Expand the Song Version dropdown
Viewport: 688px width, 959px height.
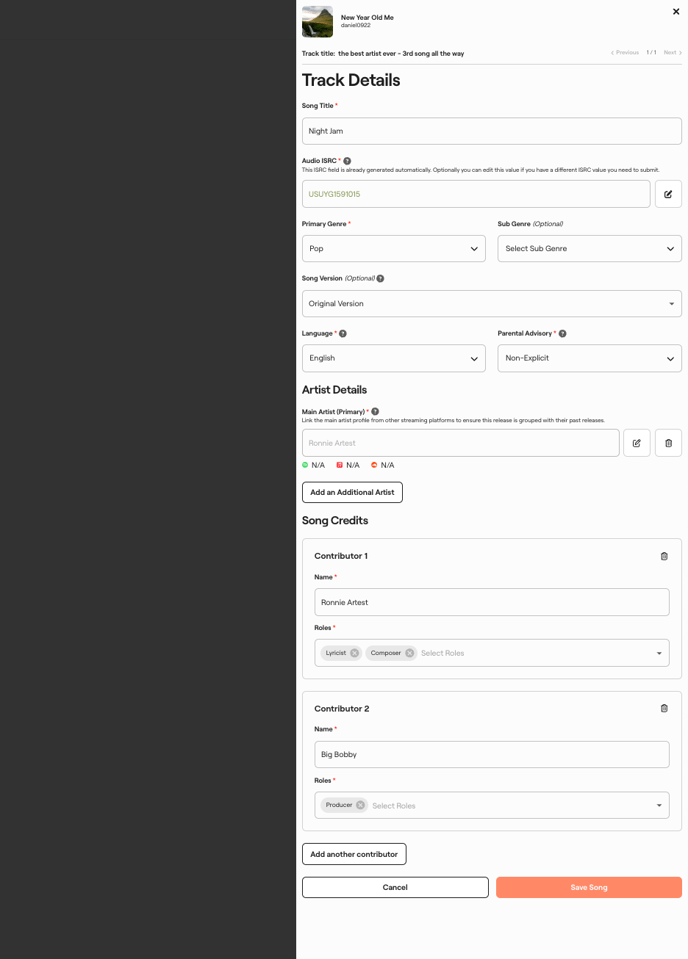pyautogui.click(x=491, y=304)
